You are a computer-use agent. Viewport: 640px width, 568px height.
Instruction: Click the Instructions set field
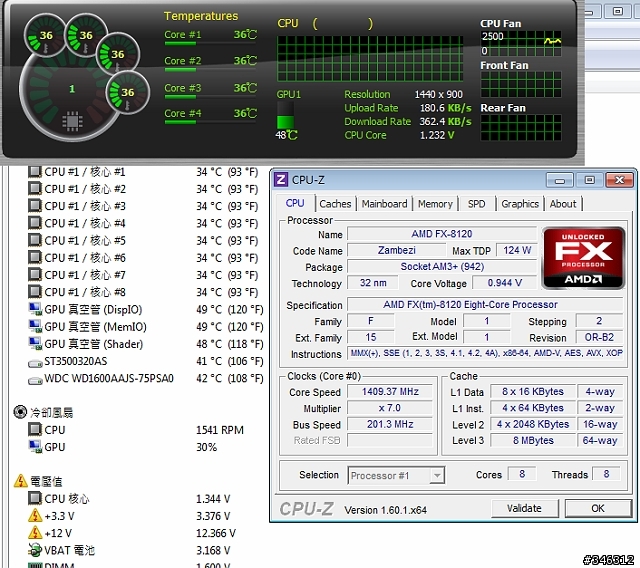pos(485,353)
